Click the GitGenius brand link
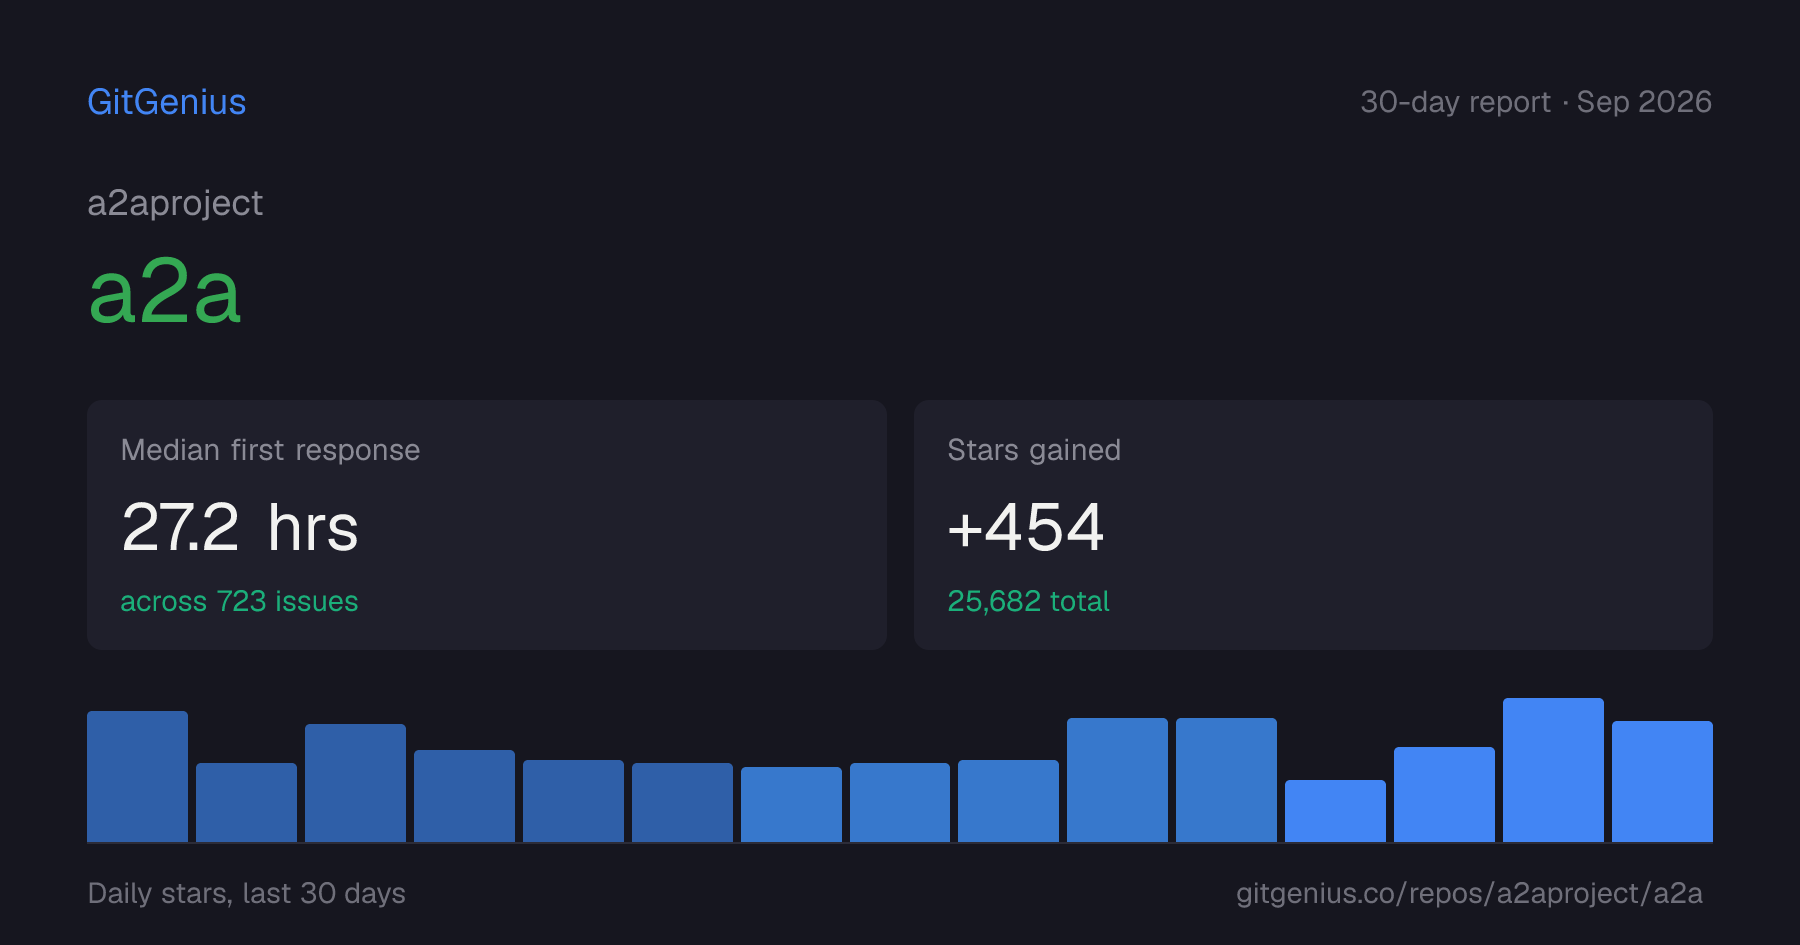 [x=167, y=102]
